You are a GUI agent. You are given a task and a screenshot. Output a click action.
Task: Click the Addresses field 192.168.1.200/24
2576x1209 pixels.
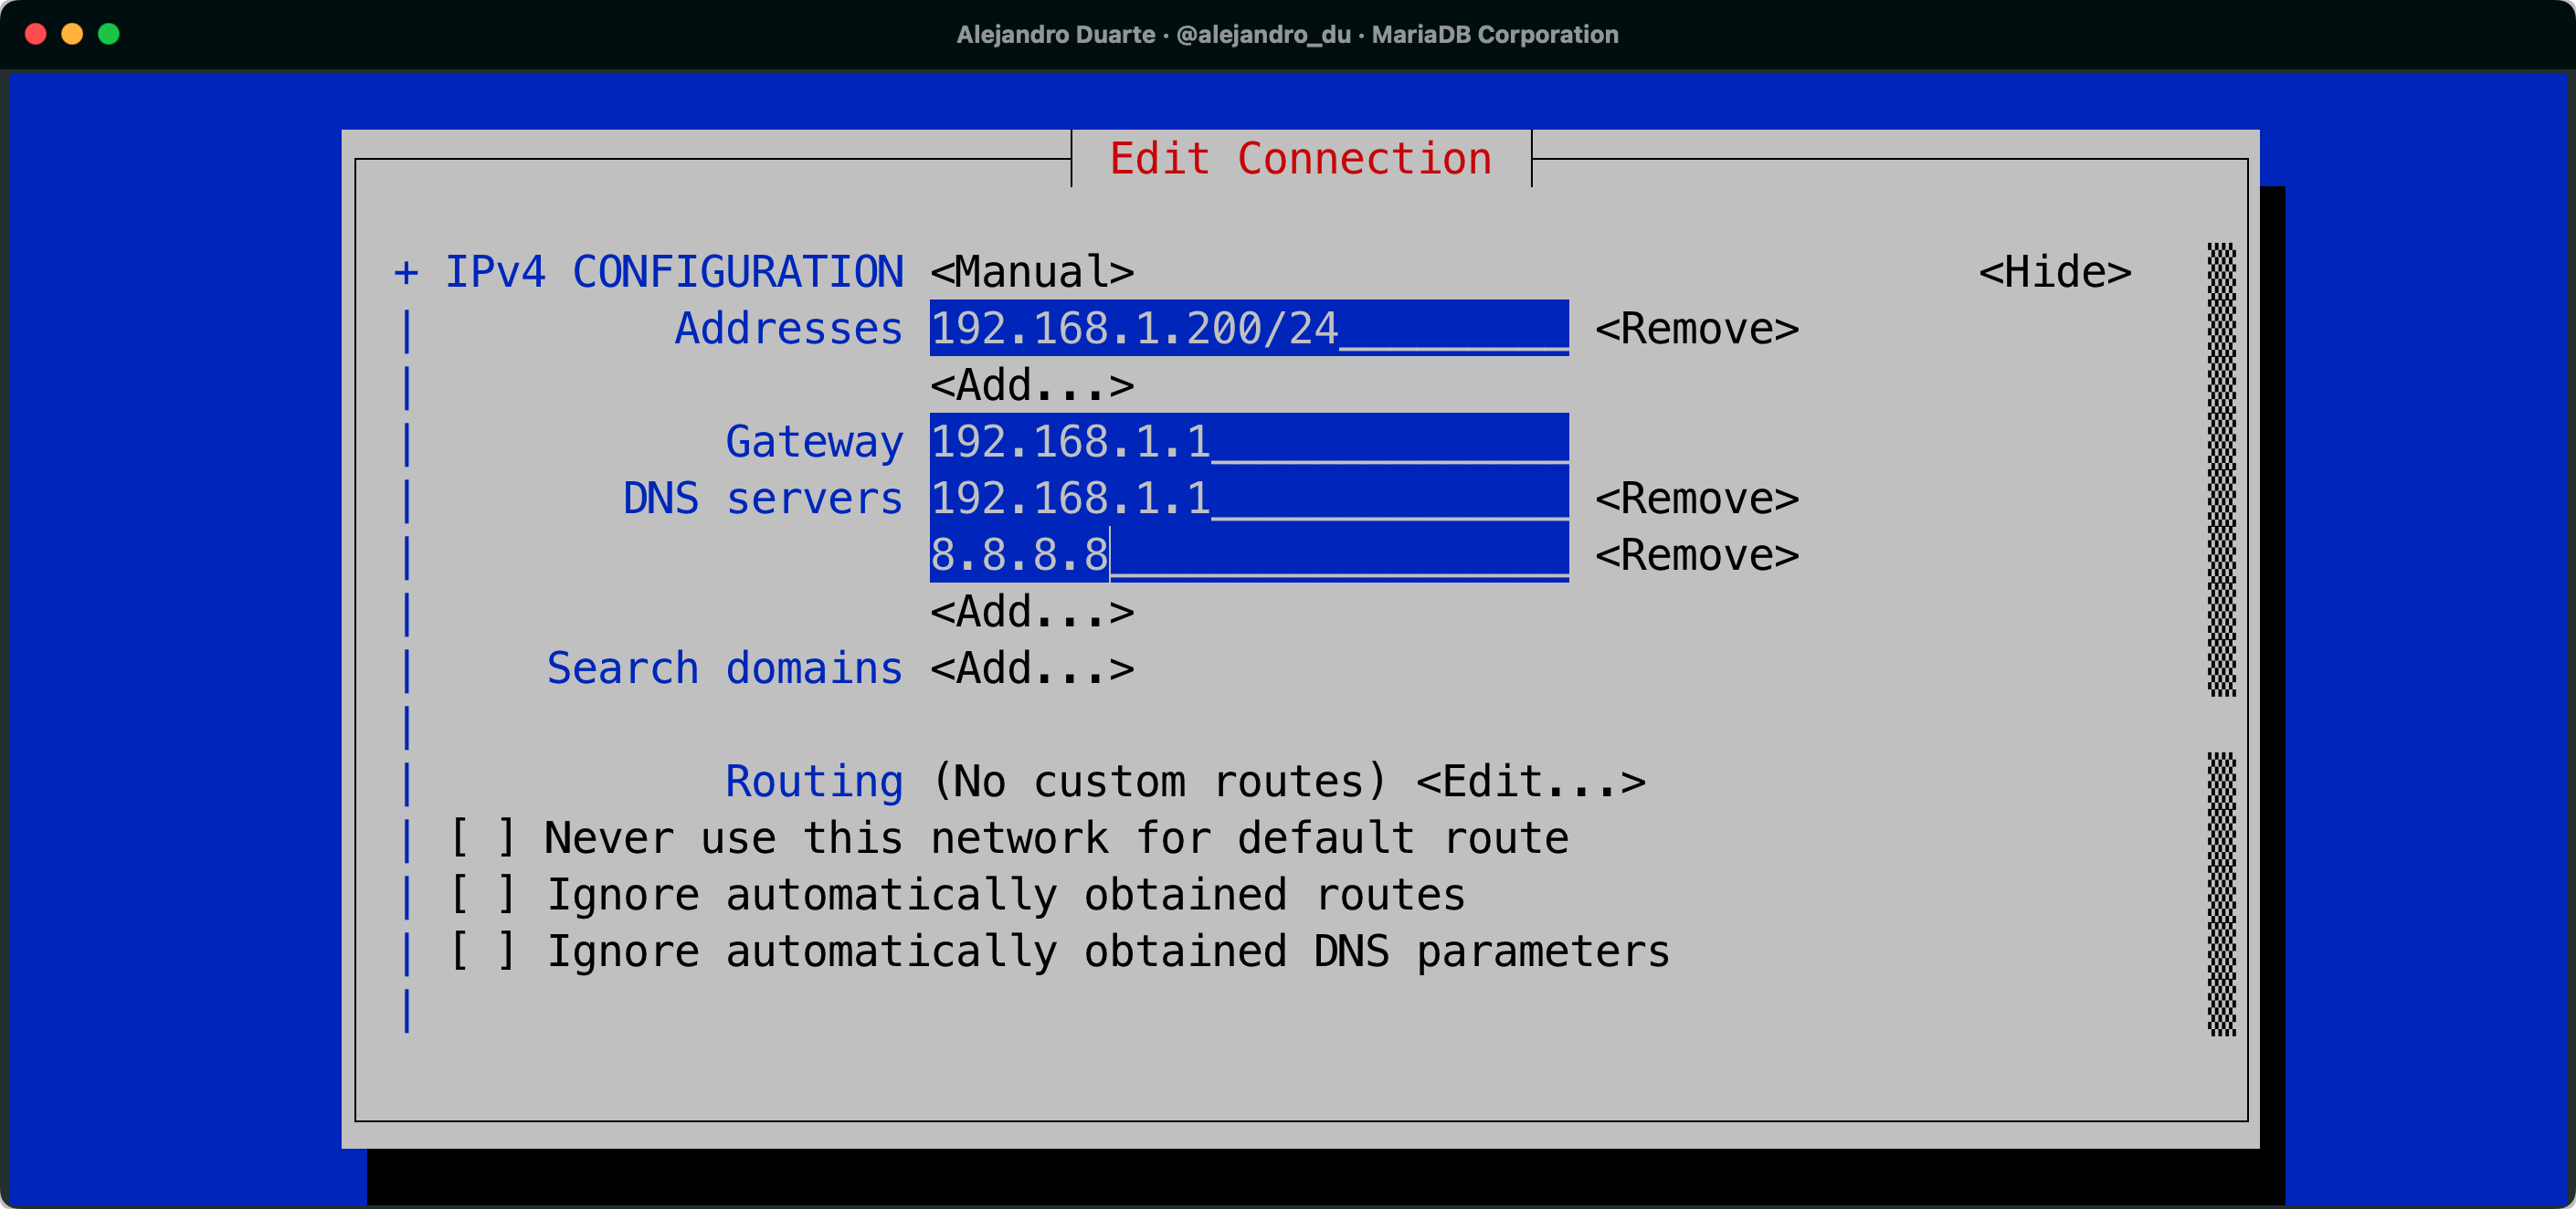[x=1248, y=329]
